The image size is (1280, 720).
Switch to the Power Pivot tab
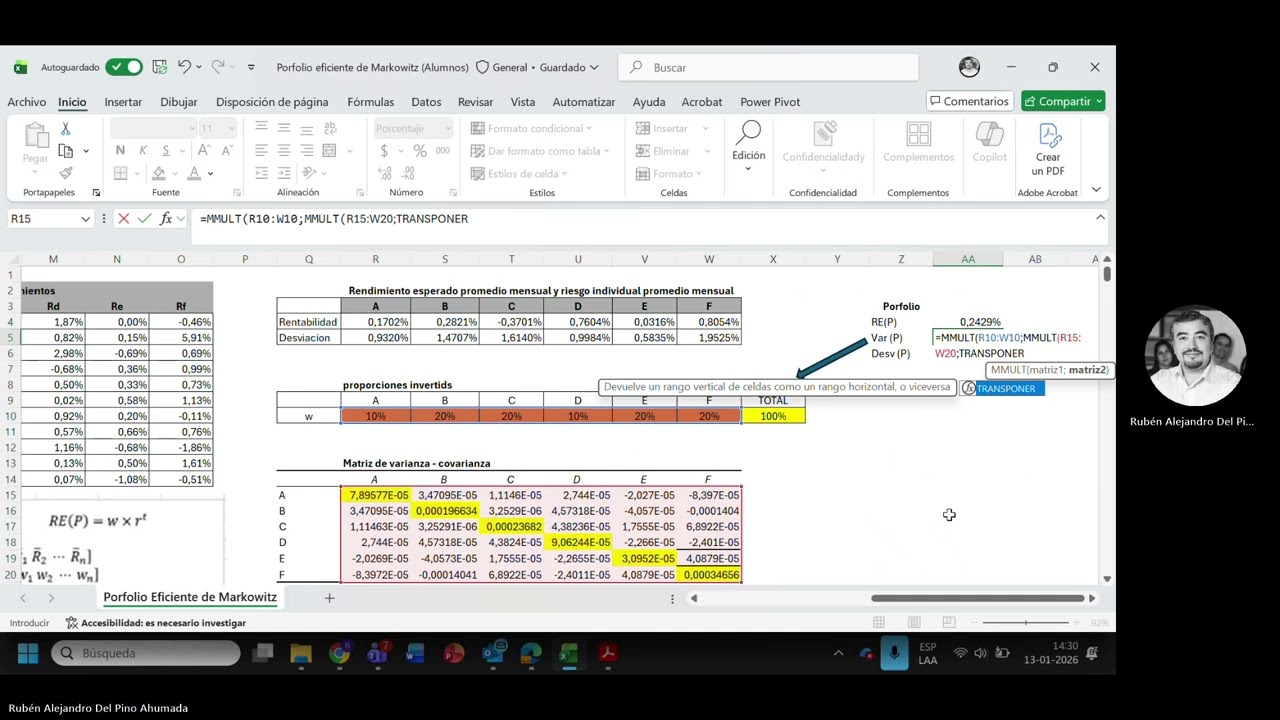tap(770, 102)
